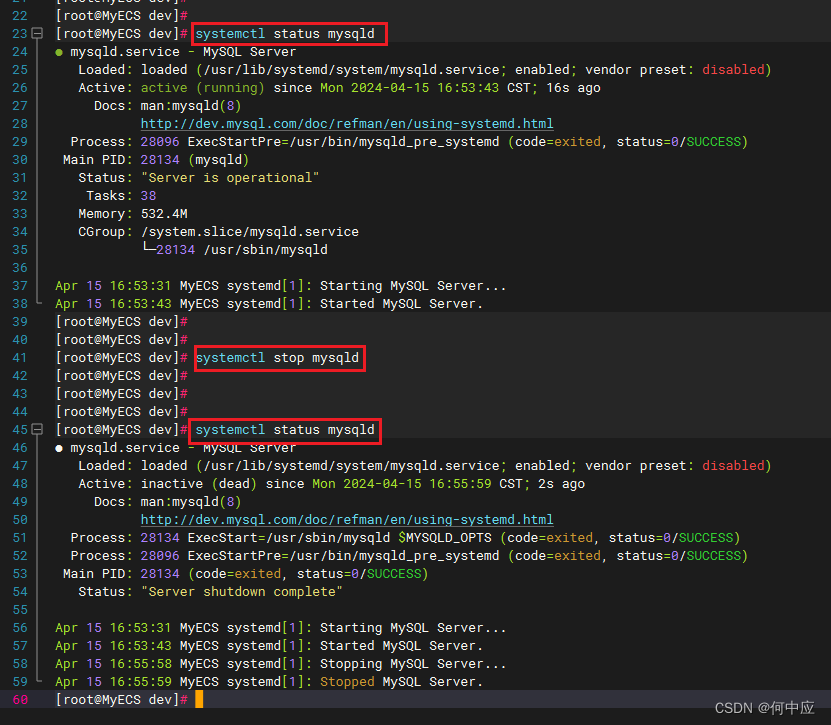Click the 'Server shutdown complete' status string
The width and height of the screenshot is (831, 725).
coord(242,591)
